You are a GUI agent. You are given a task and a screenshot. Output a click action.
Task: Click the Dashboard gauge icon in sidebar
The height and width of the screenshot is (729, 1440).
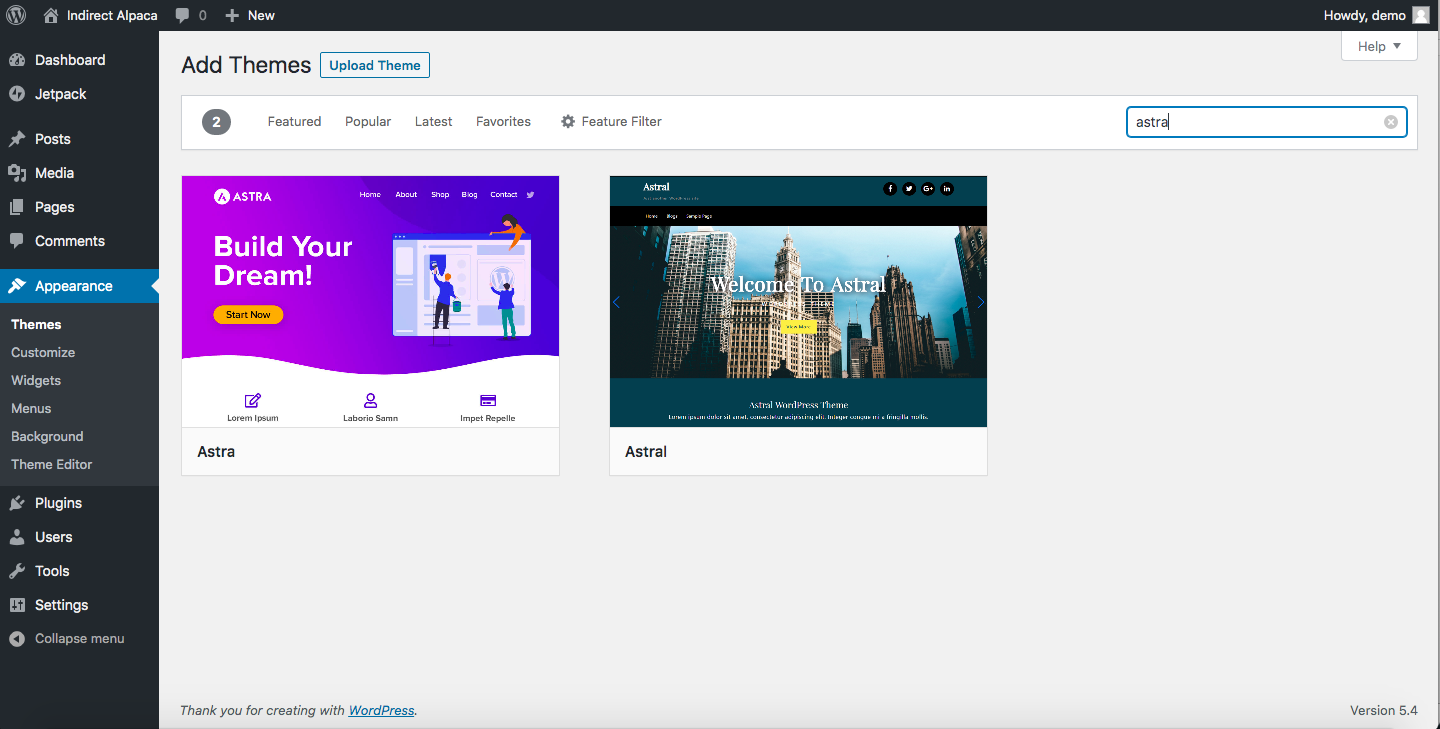click(17, 60)
